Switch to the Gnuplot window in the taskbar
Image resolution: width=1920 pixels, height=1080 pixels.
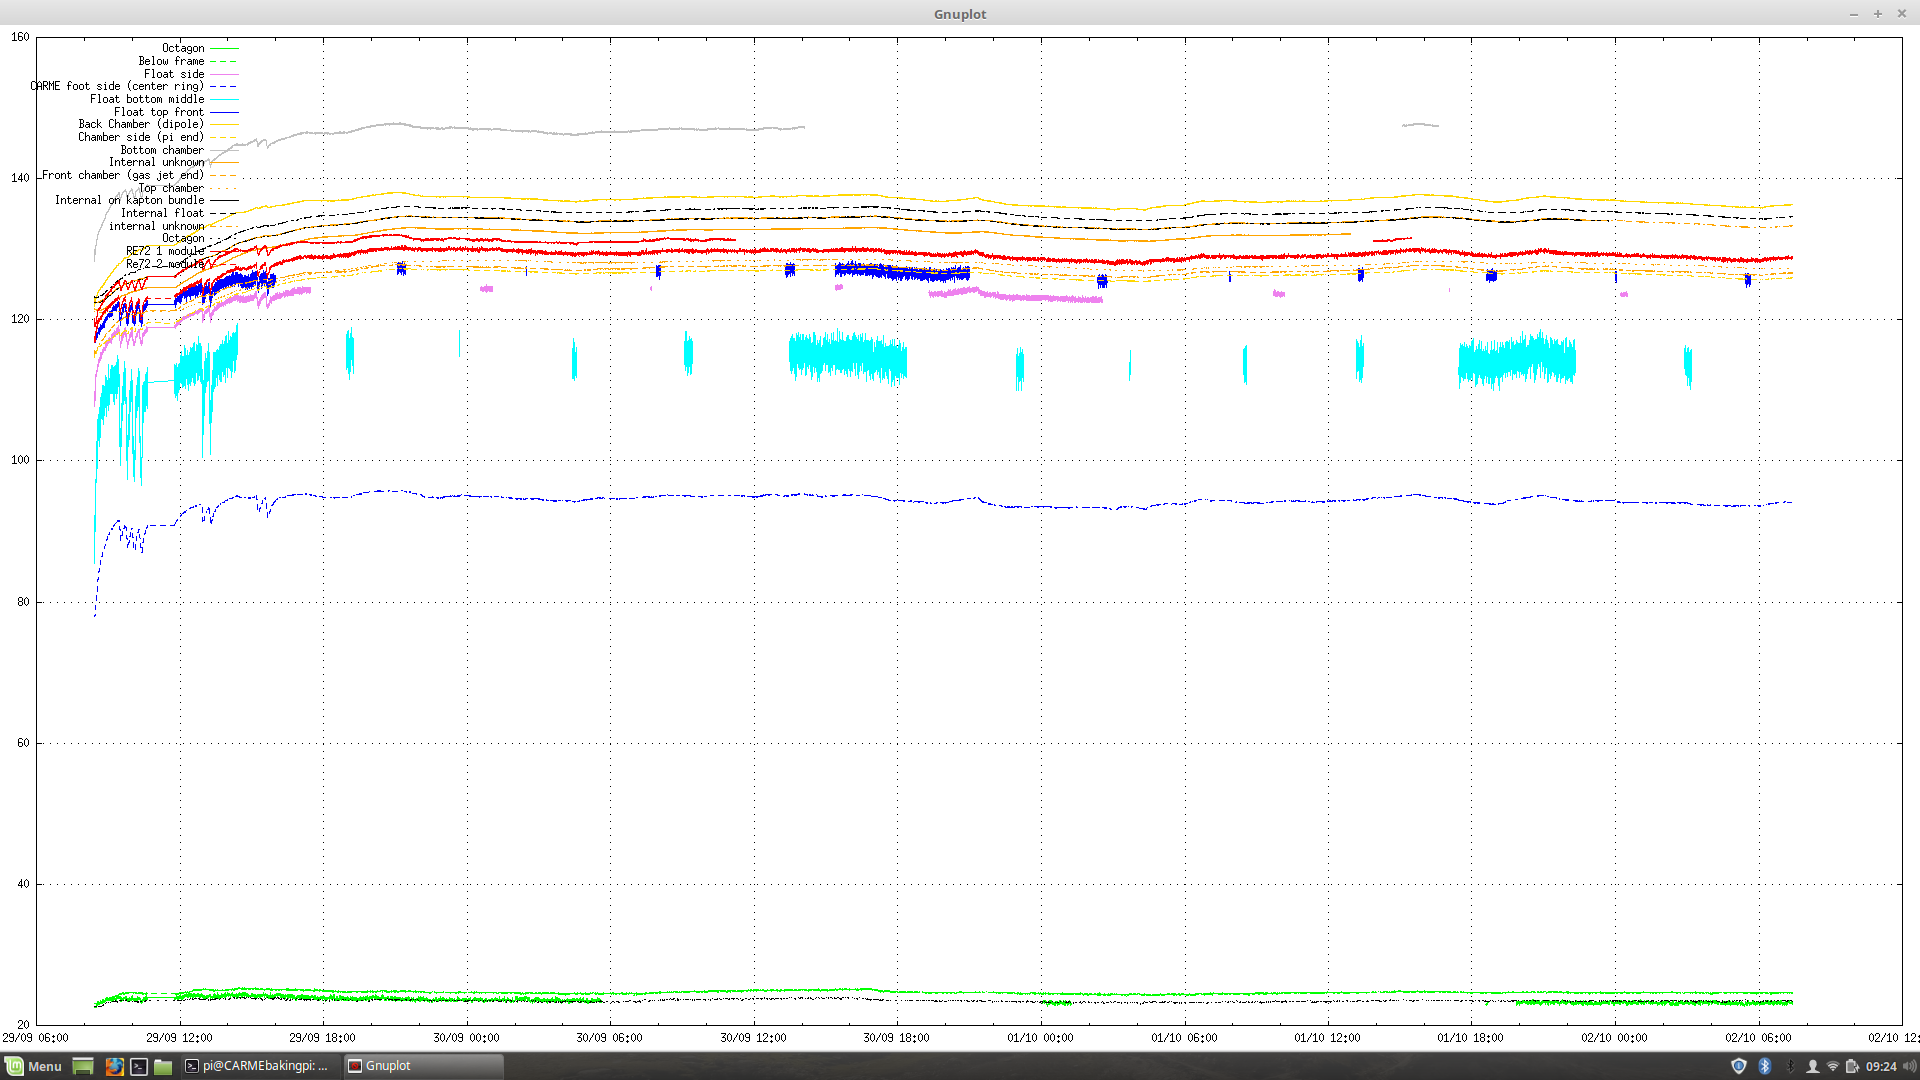tap(390, 1066)
